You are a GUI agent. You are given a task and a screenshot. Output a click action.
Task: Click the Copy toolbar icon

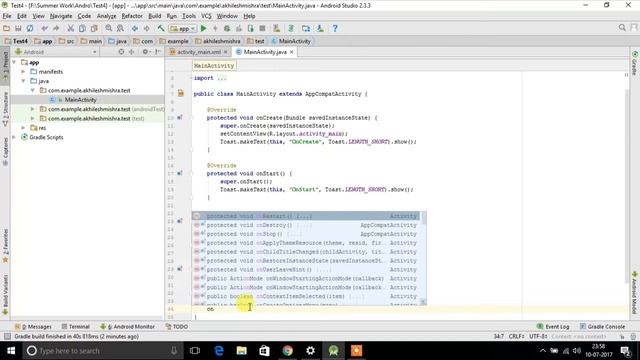82,28
